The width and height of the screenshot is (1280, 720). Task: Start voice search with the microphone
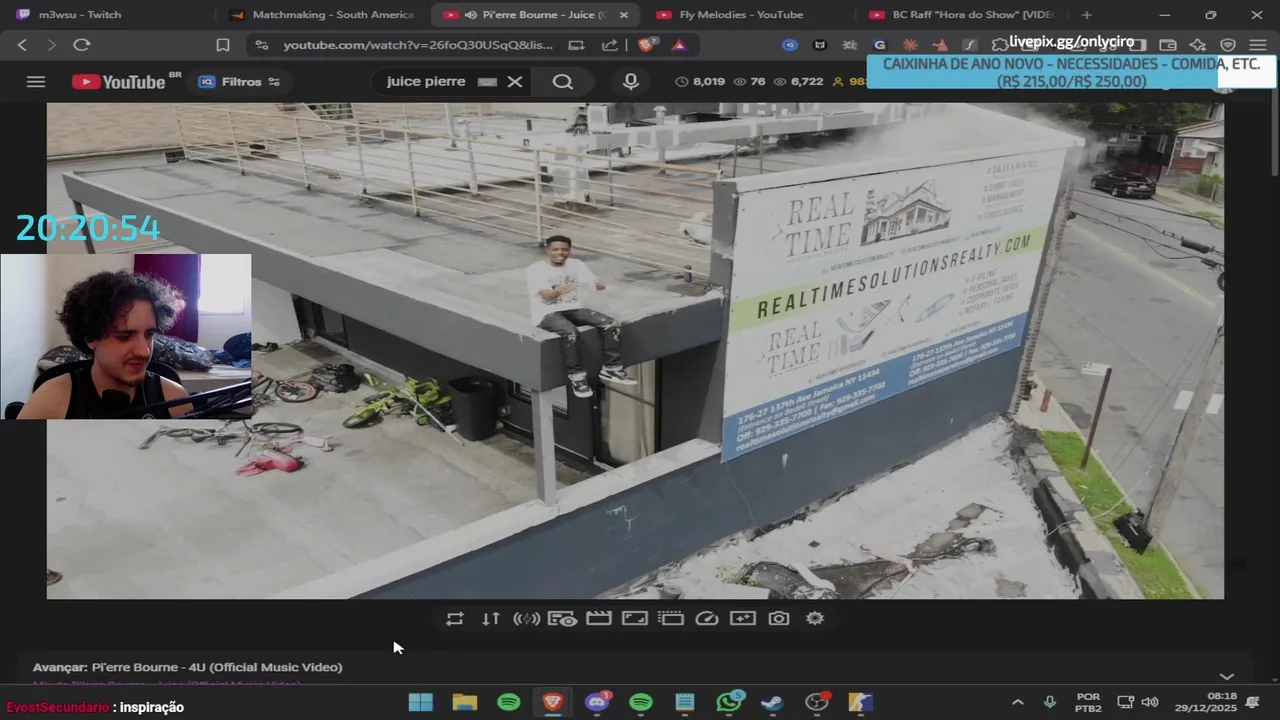tap(630, 82)
